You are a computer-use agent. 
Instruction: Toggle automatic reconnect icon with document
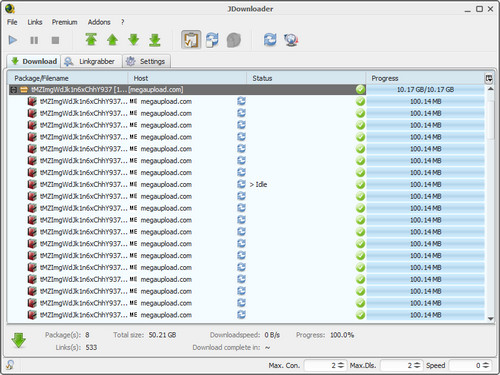pyautogui.click(x=212, y=40)
